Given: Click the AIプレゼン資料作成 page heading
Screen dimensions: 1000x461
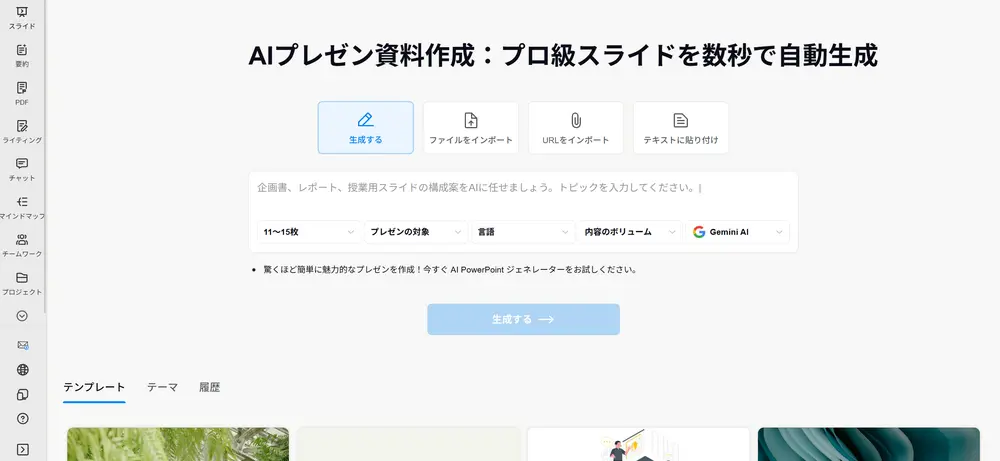Looking at the screenshot, I should click(x=562, y=56).
